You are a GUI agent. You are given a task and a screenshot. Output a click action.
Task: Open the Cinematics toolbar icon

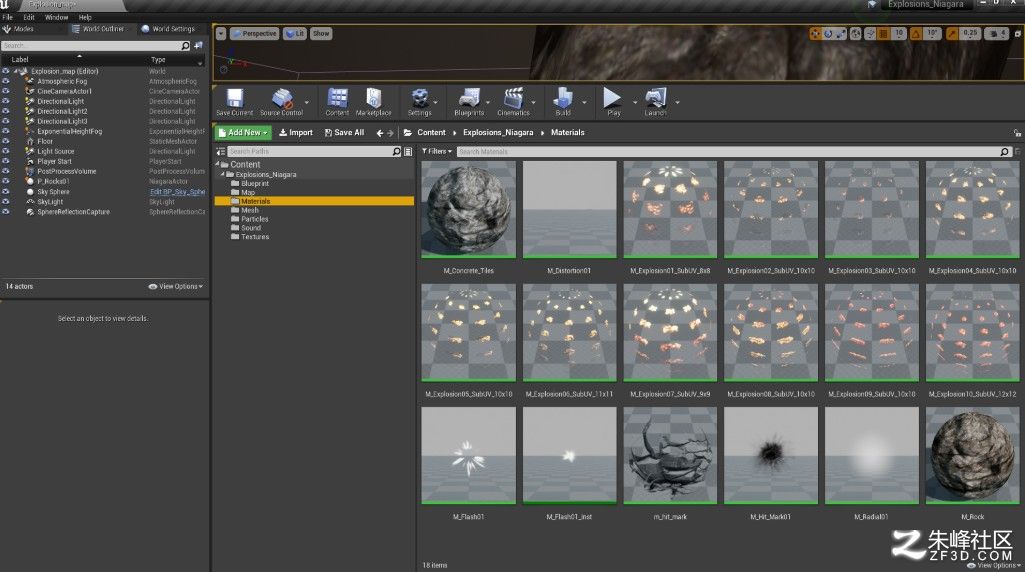click(513, 102)
